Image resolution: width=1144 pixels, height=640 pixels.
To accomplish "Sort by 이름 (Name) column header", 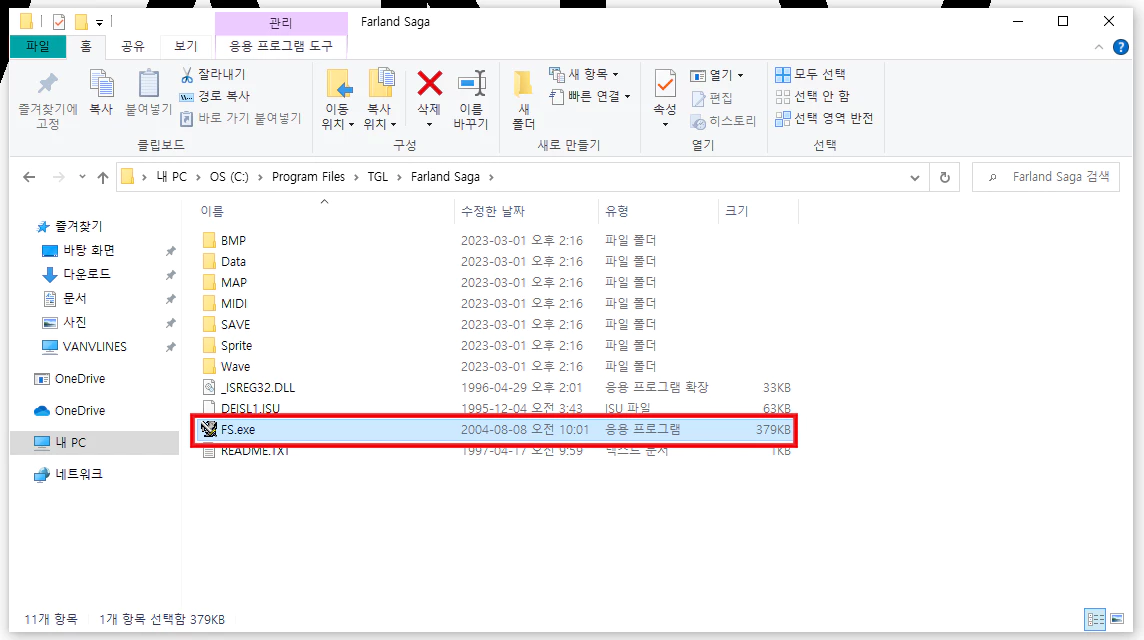I will point(325,211).
